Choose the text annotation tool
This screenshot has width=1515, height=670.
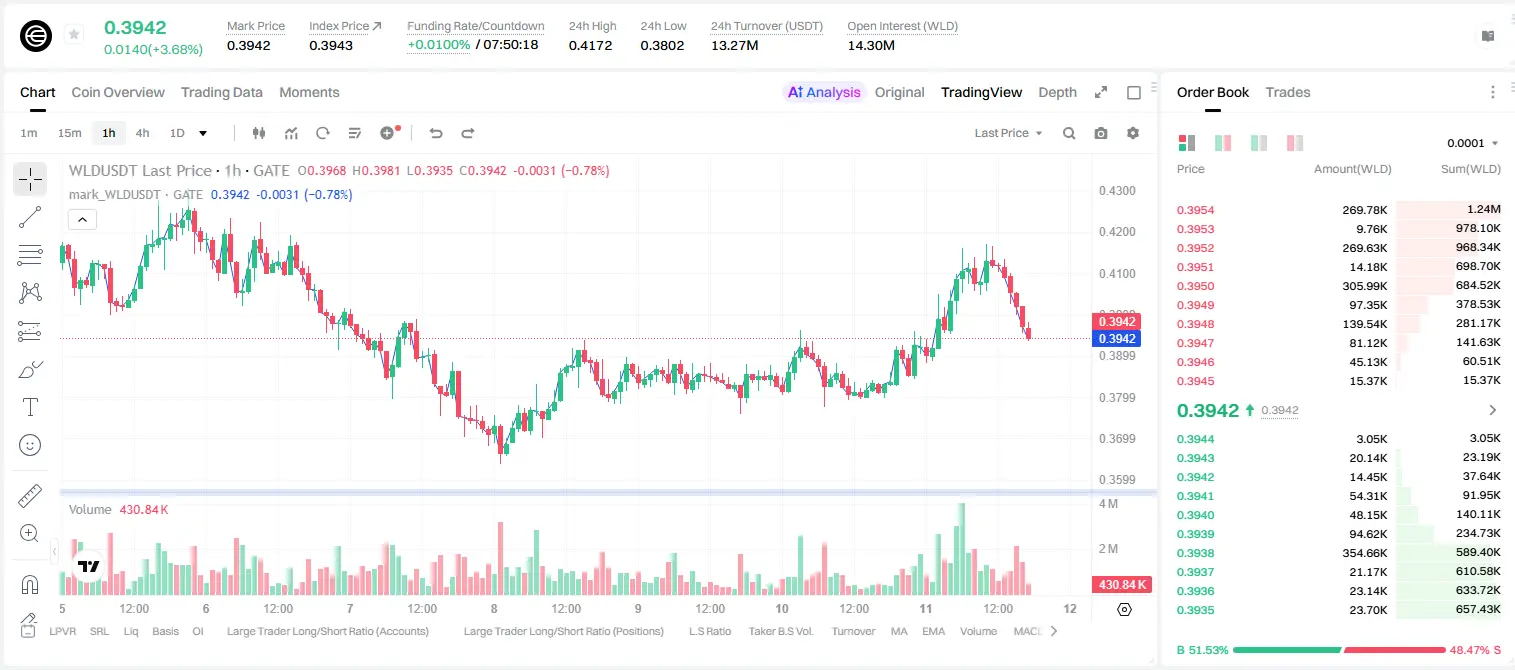coord(30,407)
